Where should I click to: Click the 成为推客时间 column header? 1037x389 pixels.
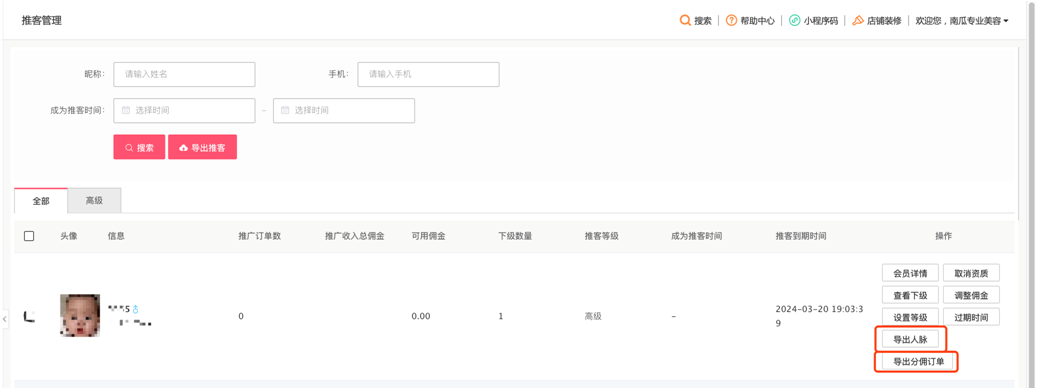click(696, 236)
